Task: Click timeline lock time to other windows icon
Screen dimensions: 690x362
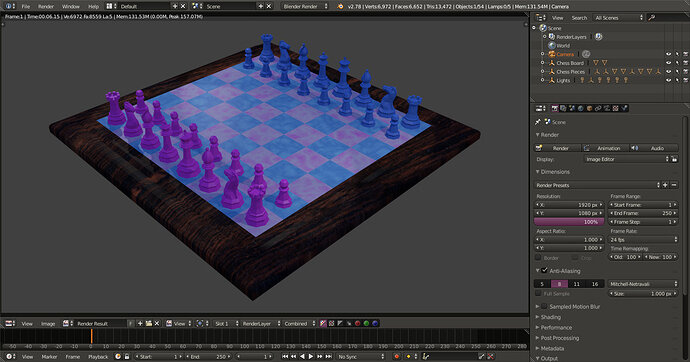Action: [x=127, y=357]
